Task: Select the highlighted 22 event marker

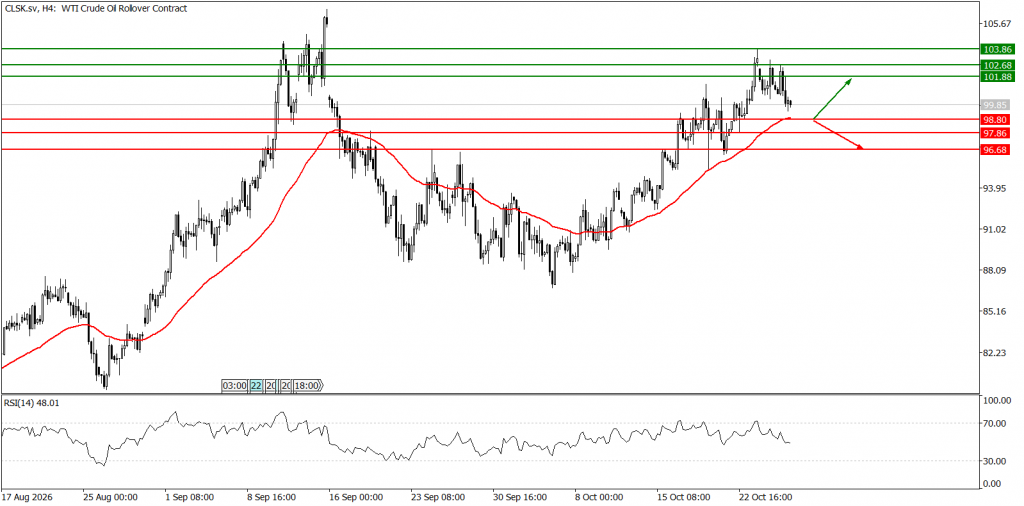Action: [255, 386]
